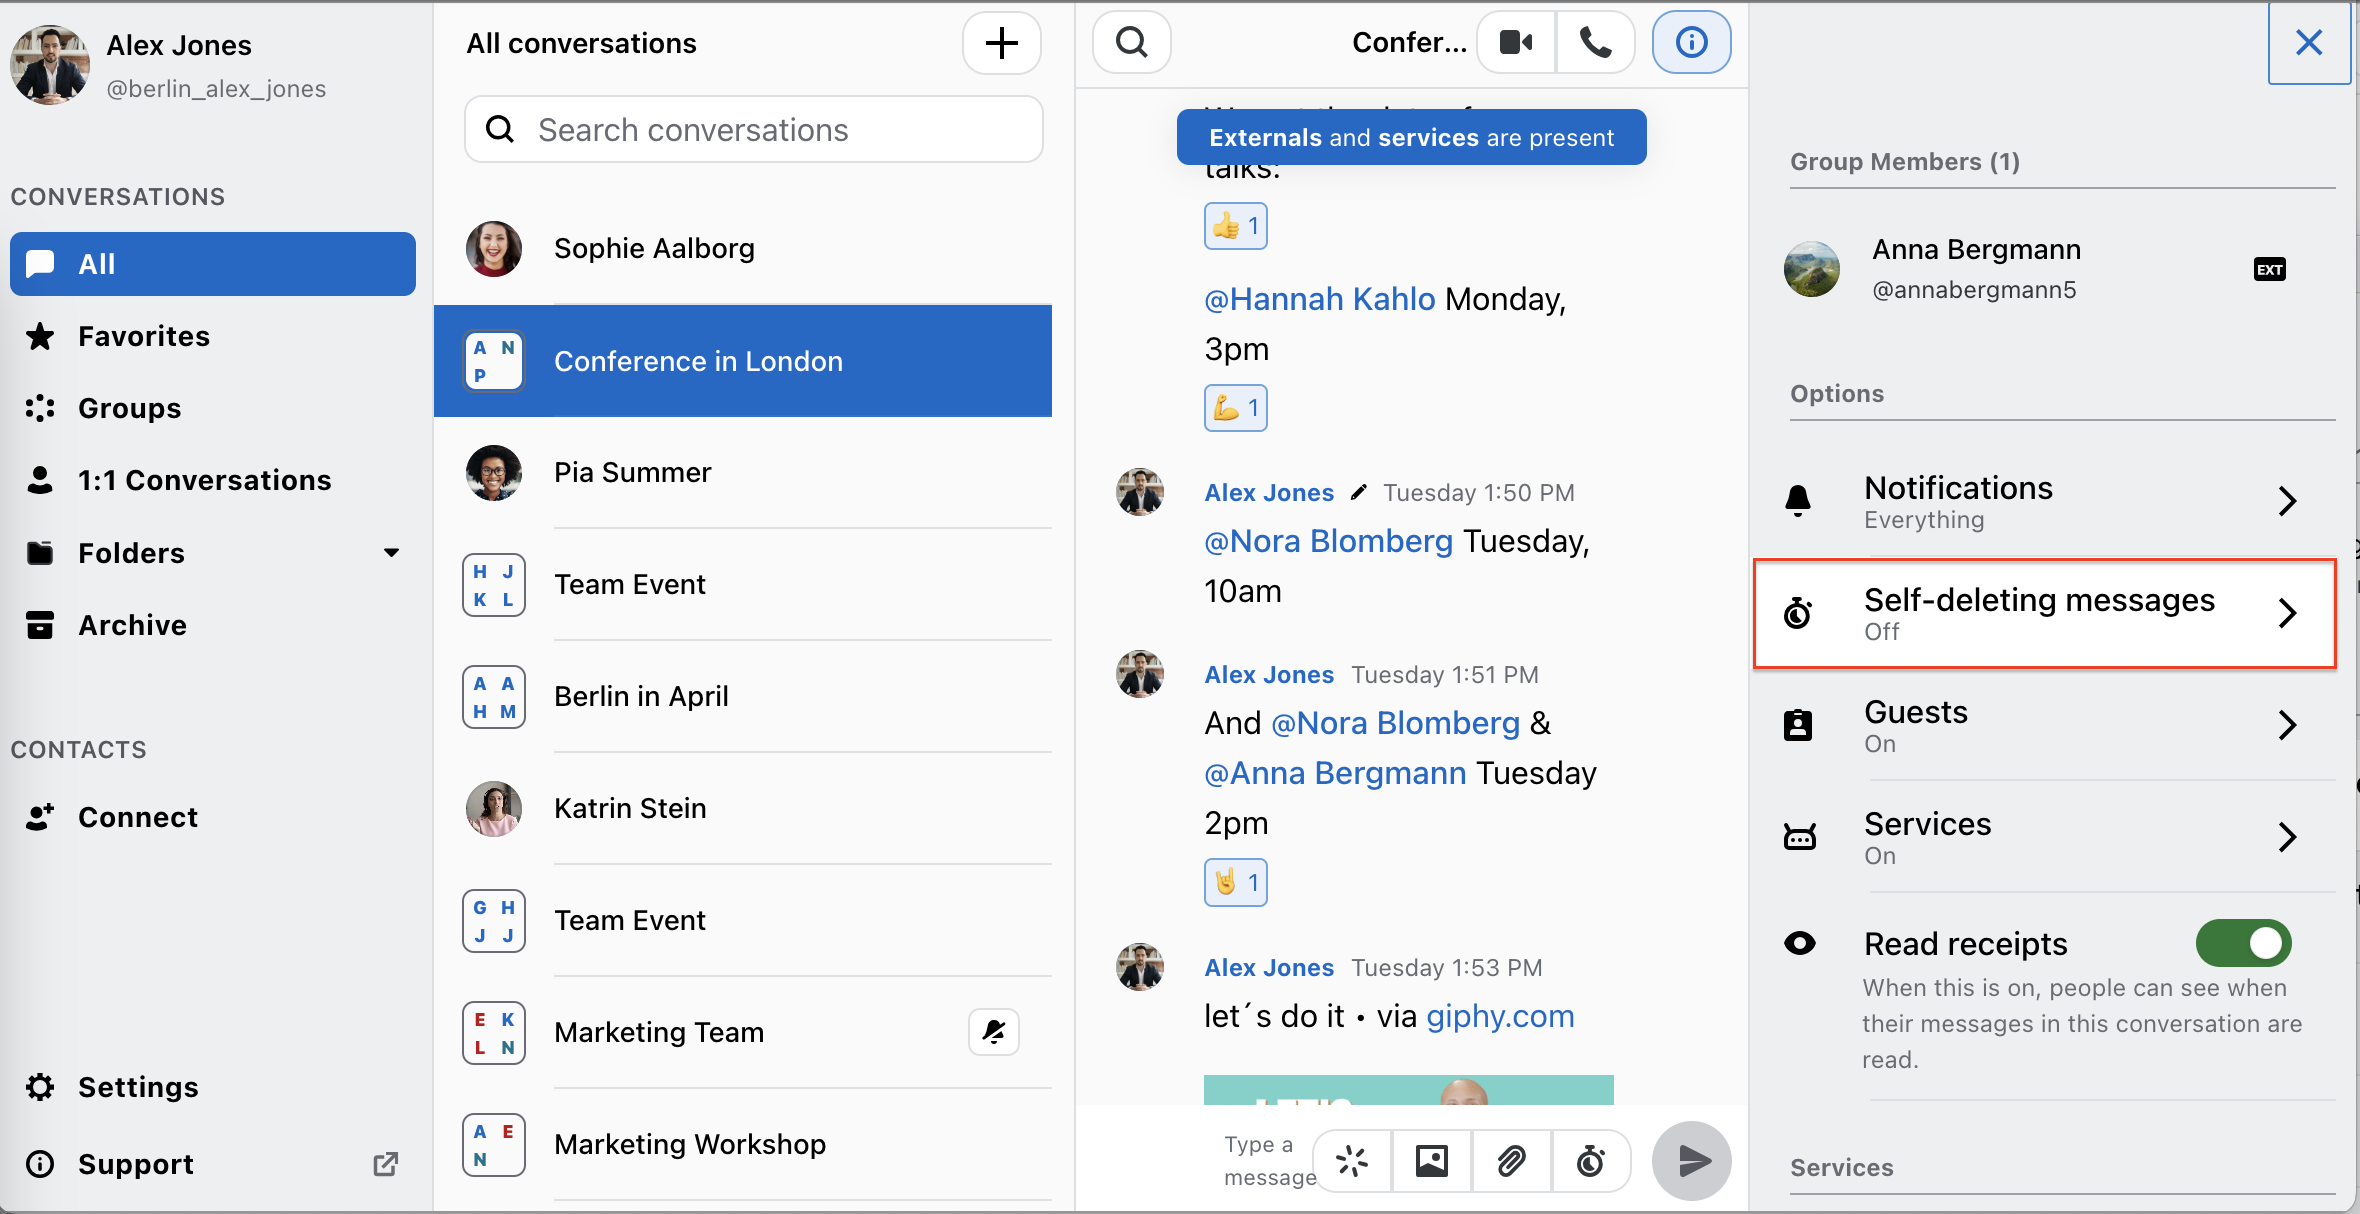Add a reaction count on the thumbs-up emoji
The height and width of the screenshot is (1214, 2360).
(1236, 225)
